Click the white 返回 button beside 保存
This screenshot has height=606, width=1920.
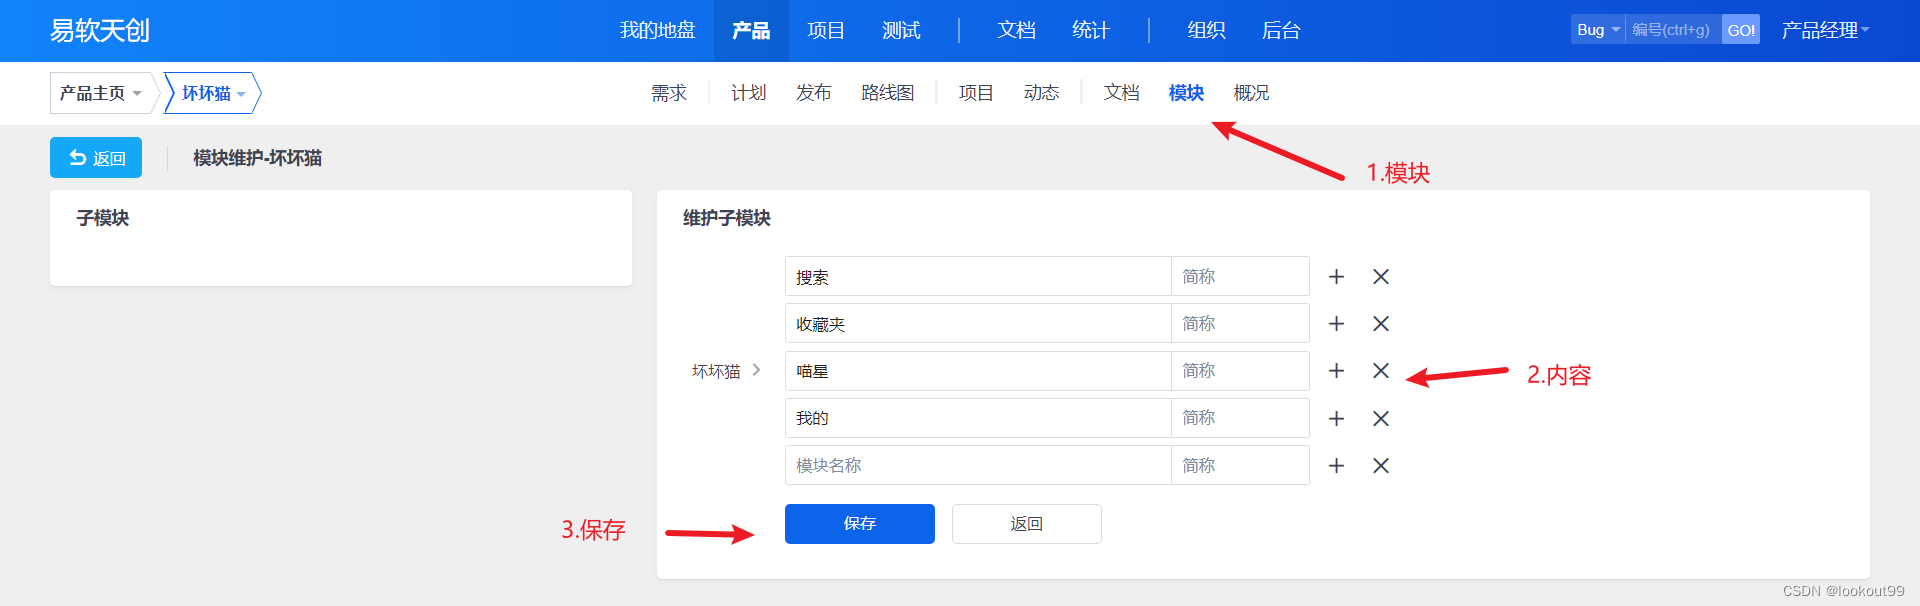coord(1027,524)
